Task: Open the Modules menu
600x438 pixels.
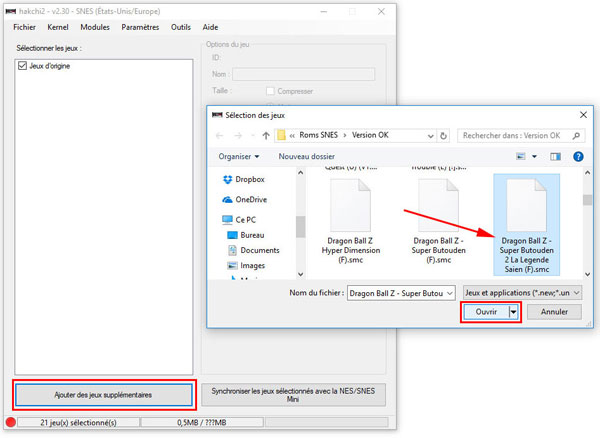Action: tap(95, 27)
